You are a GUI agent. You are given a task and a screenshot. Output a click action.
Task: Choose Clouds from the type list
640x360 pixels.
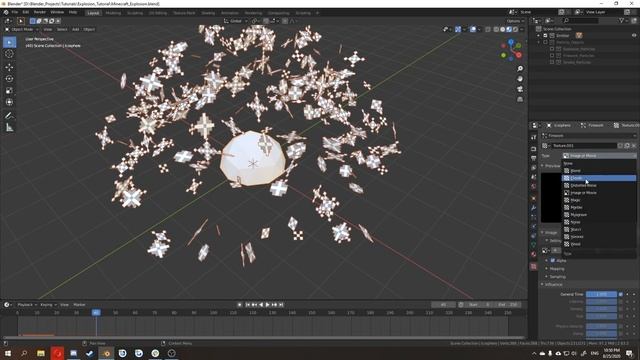[x=599, y=178]
